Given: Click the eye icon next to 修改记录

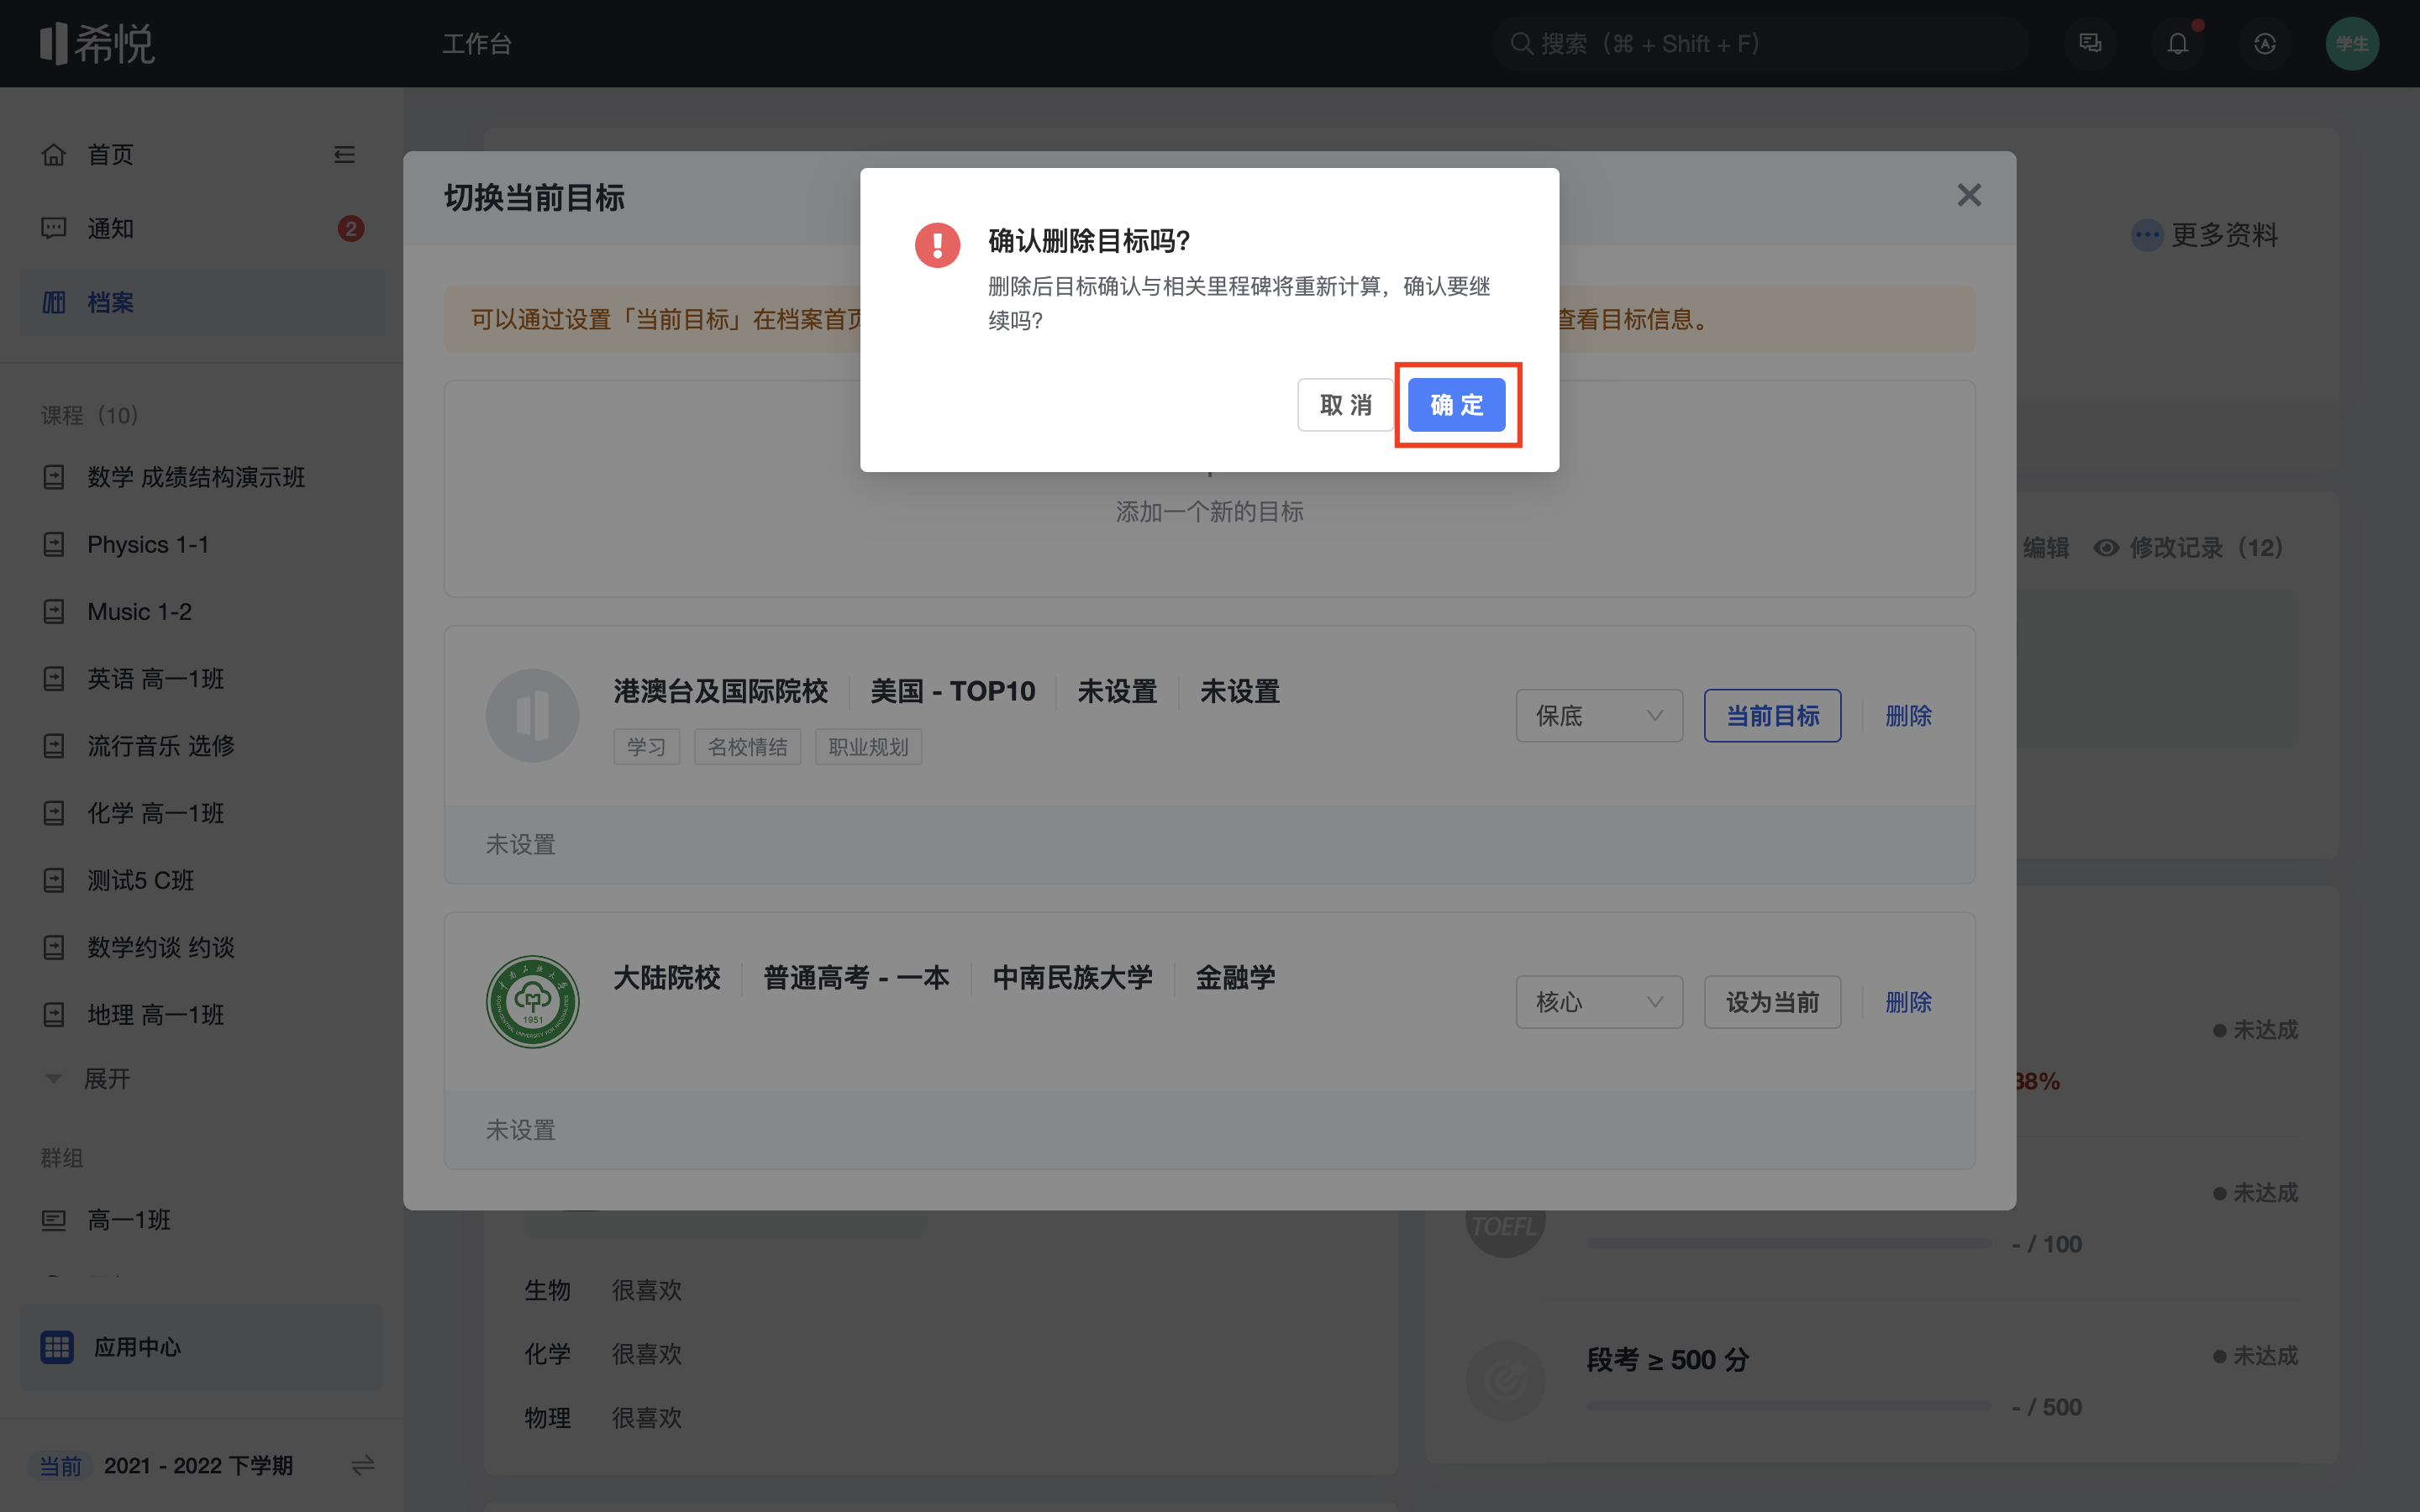Looking at the screenshot, I should point(2106,548).
